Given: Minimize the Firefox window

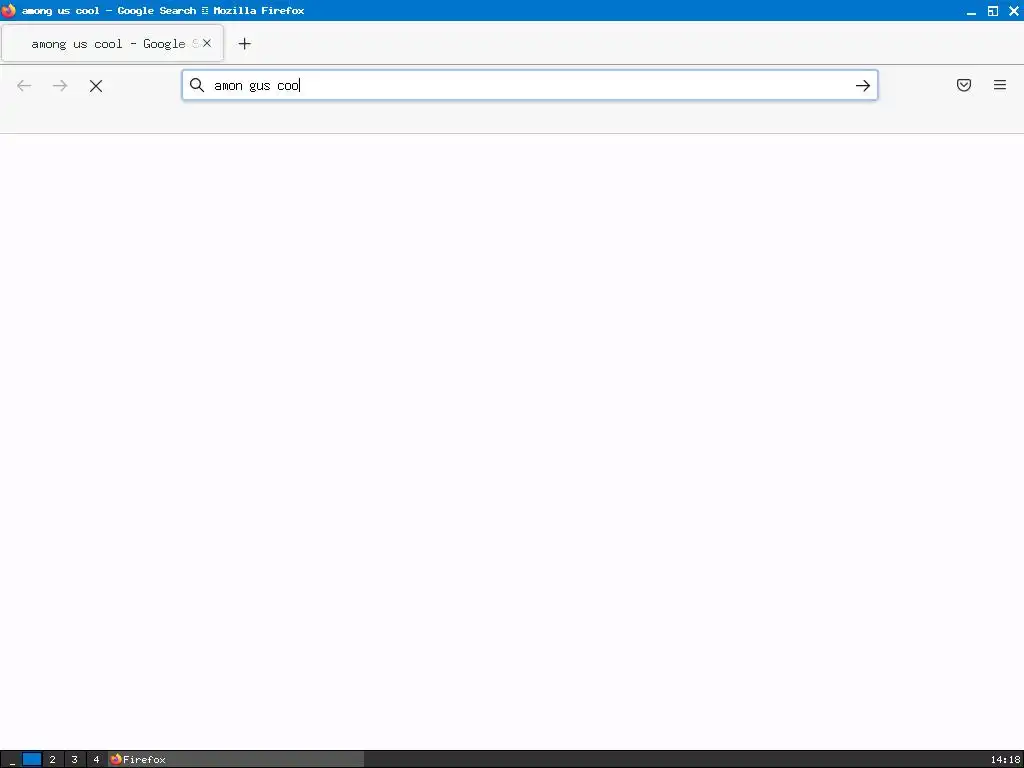Looking at the screenshot, I should (x=971, y=11).
